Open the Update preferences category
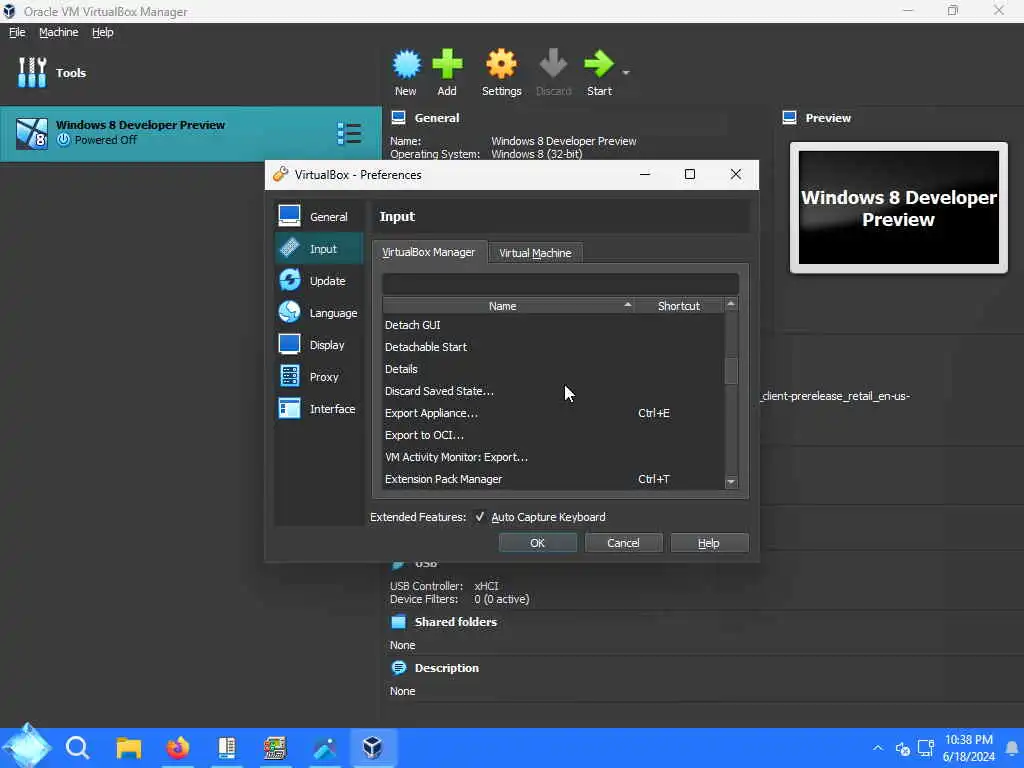This screenshot has width=1024, height=768. (319, 280)
